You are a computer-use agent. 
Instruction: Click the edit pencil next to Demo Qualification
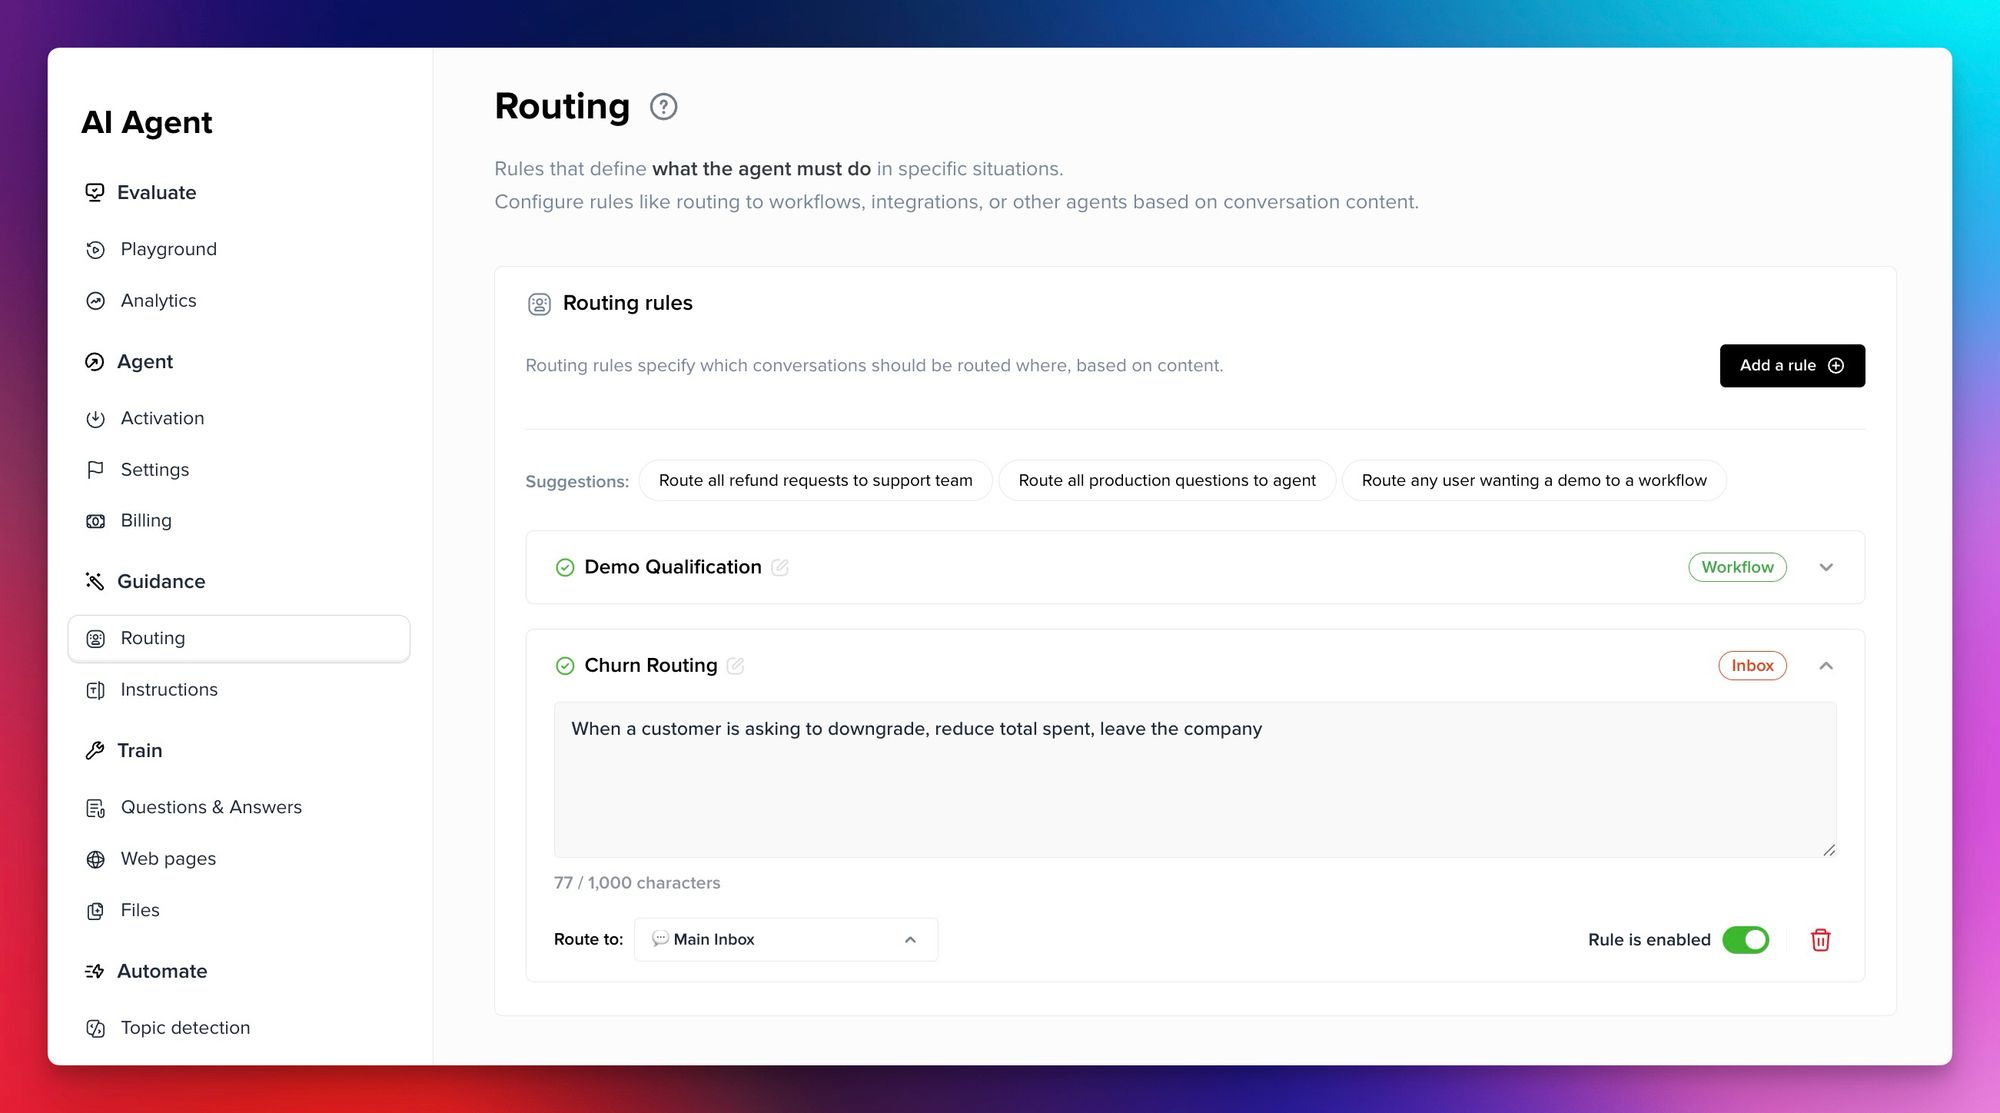pyautogui.click(x=780, y=568)
